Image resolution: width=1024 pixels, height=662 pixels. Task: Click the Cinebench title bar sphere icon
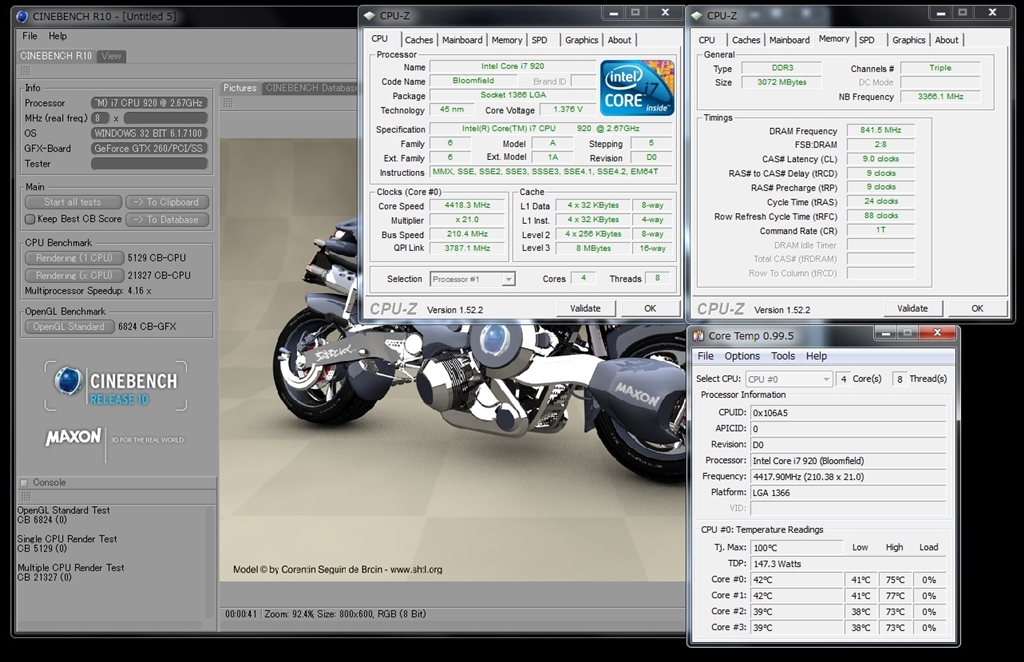point(22,16)
